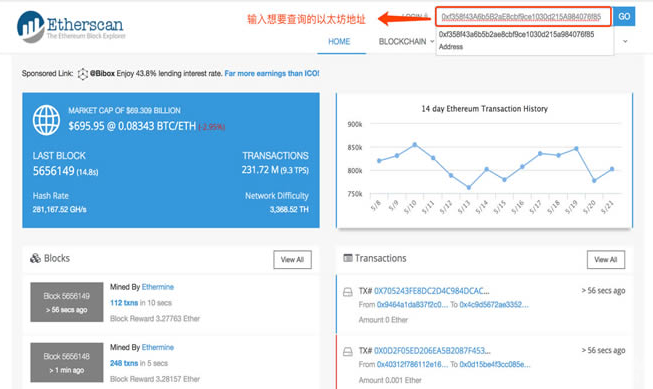Expand the rightmost navigation dropdown chevron
Screen dimensions: 653x389
625,41
